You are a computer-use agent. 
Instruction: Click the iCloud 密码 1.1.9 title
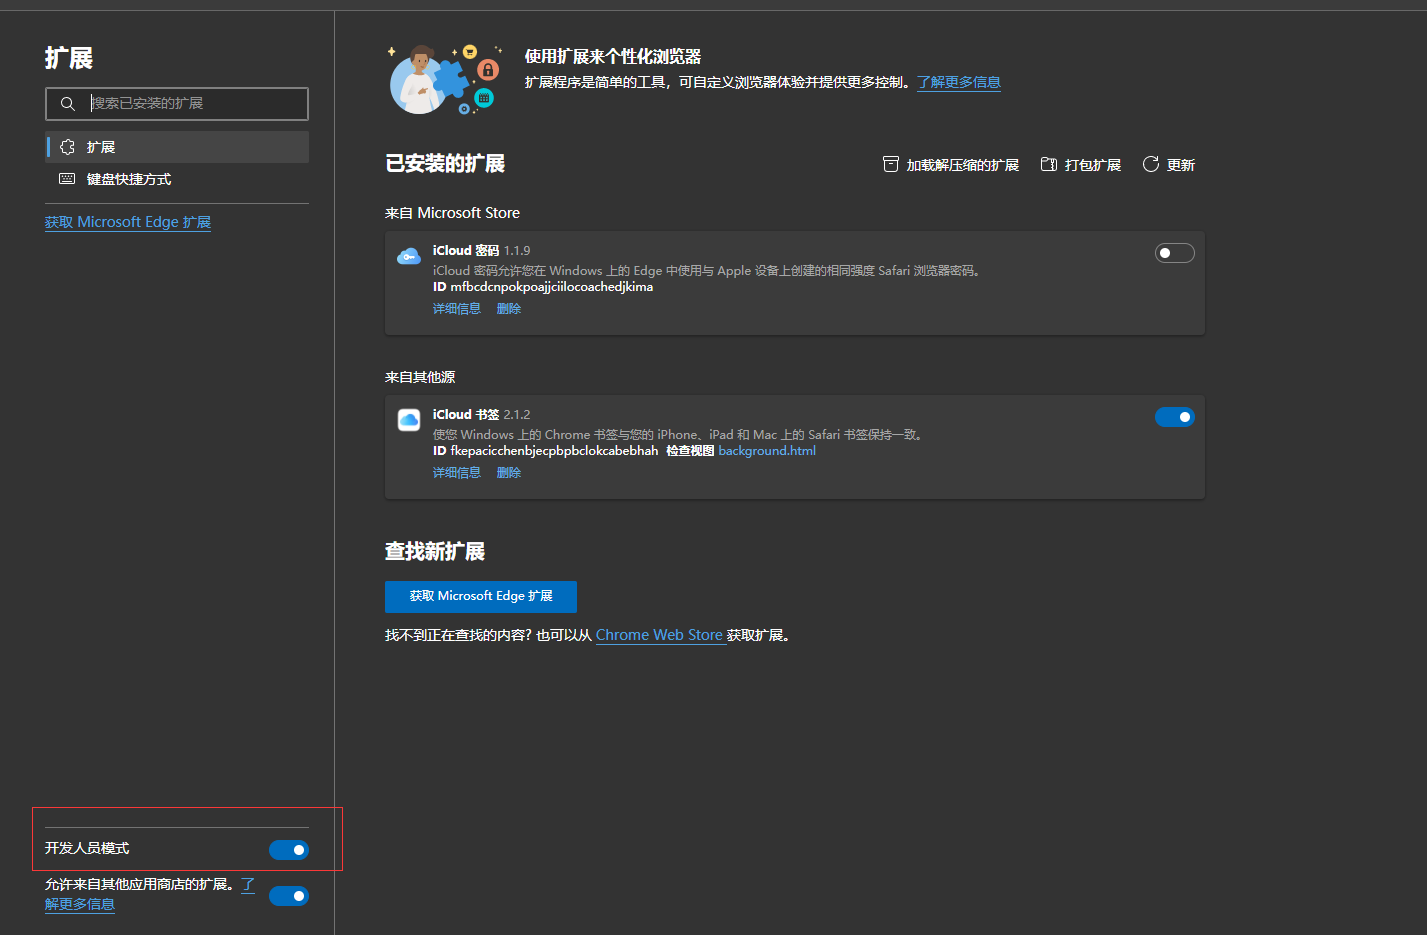(x=481, y=251)
